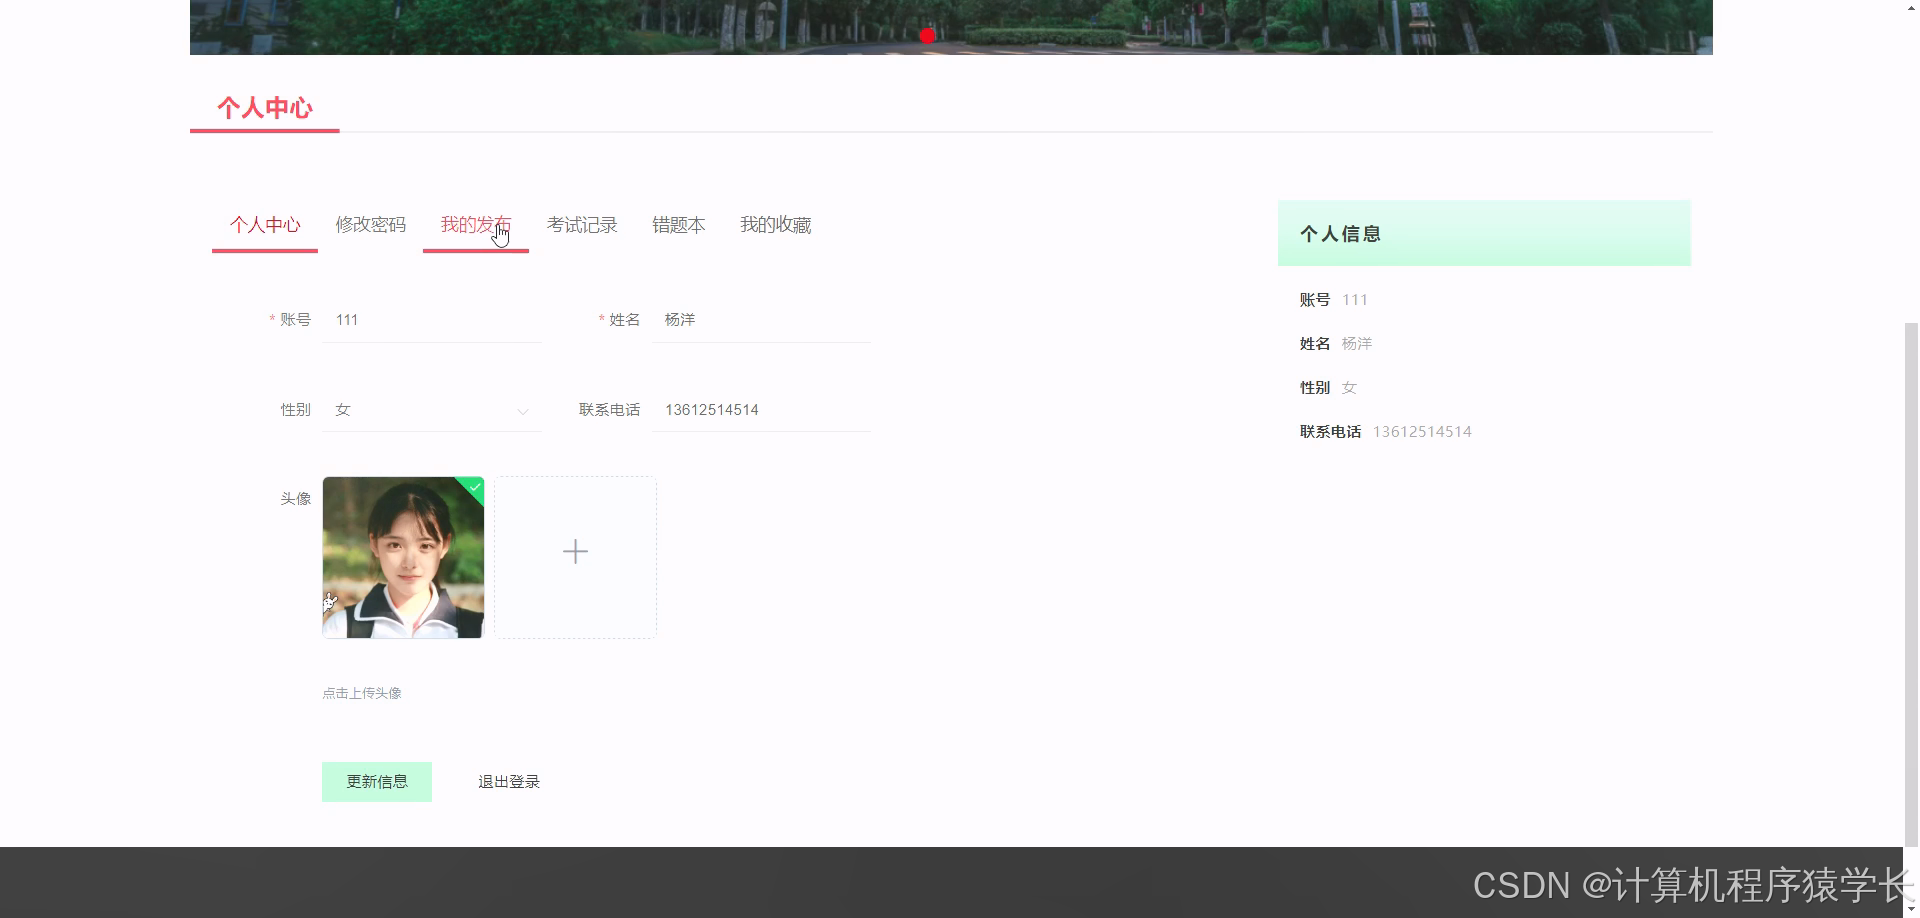The image size is (1920, 918).
Task: Click the 更新信息 button
Action: tap(377, 781)
